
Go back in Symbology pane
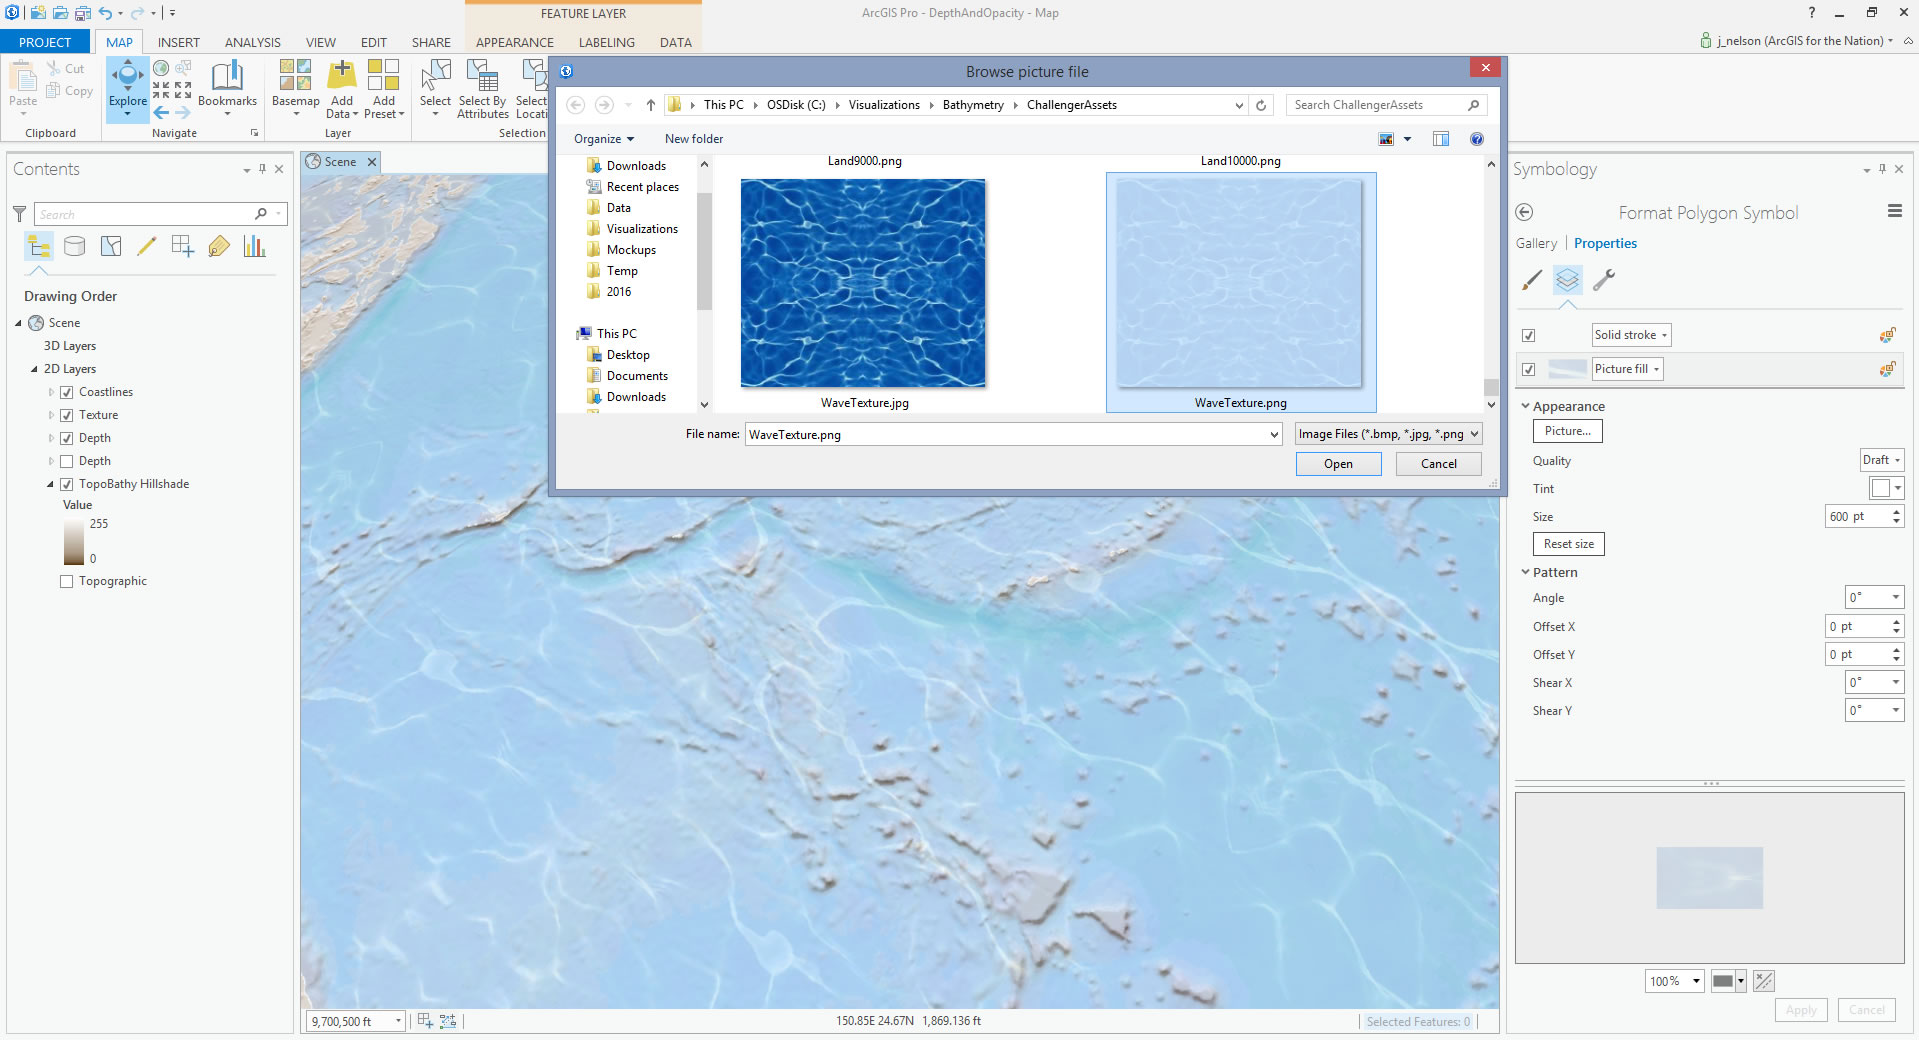pyautogui.click(x=1524, y=212)
